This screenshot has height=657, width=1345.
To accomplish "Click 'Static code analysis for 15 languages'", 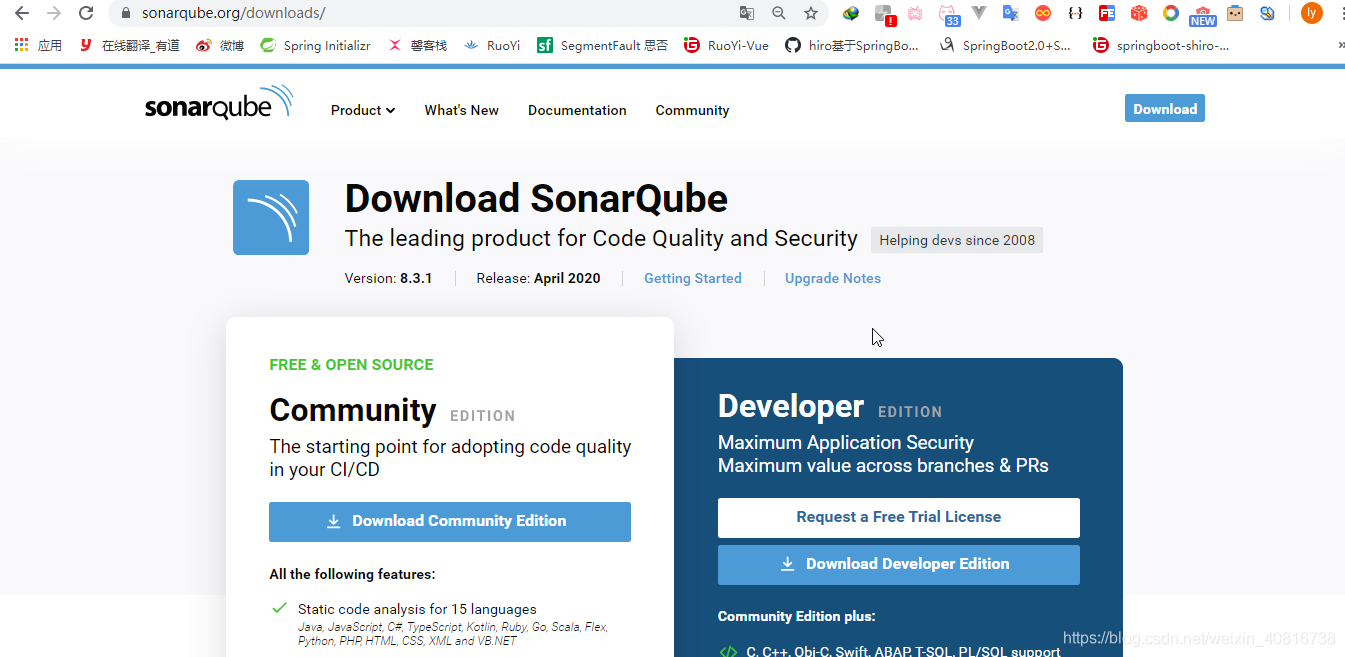I will pyautogui.click(x=417, y=609).
